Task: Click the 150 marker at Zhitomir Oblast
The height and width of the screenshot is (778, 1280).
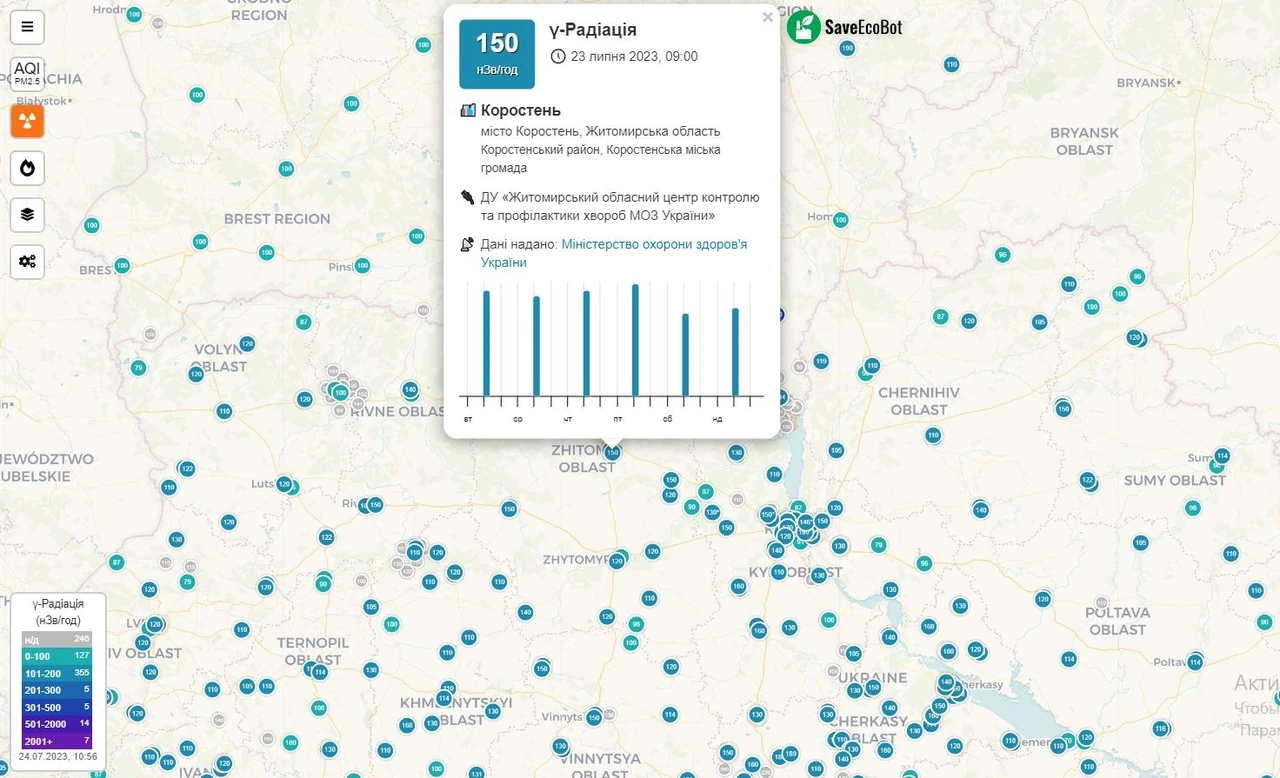Action: [613, 453]
